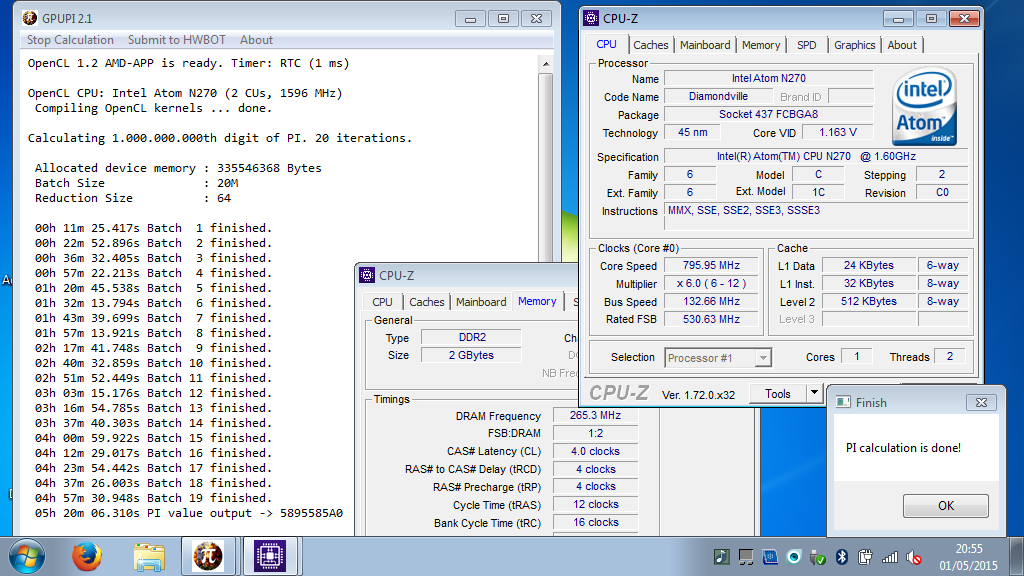Expand the Tools button dropdown arrow
Screen dimensions: 1024x576
coord(814,393)
